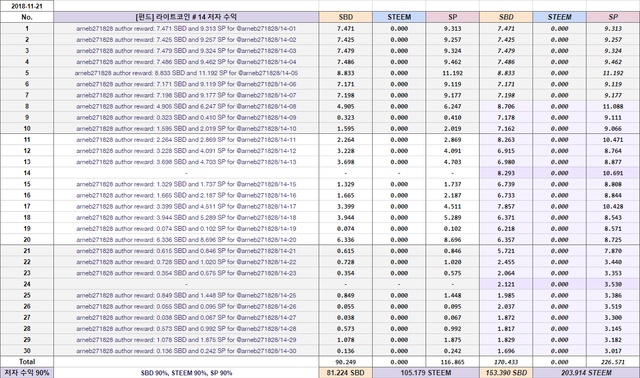
Task: Select the right-side SP value 3.530
Action: (x=613, y=284)
